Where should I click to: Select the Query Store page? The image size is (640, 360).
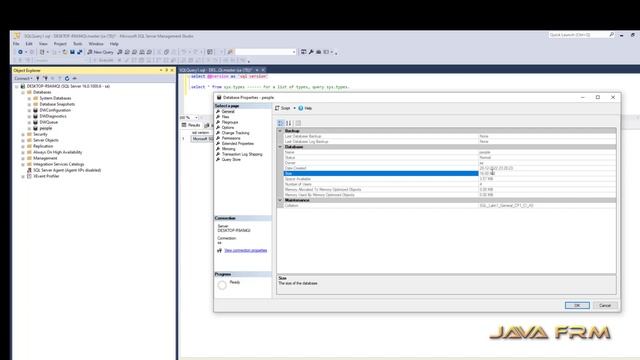[231, 160]
